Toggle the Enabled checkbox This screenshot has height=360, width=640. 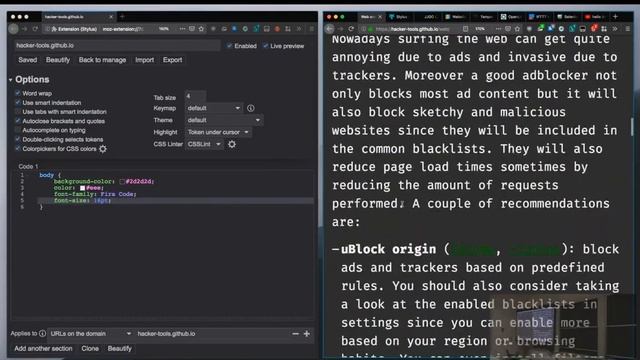pos(229,46)
